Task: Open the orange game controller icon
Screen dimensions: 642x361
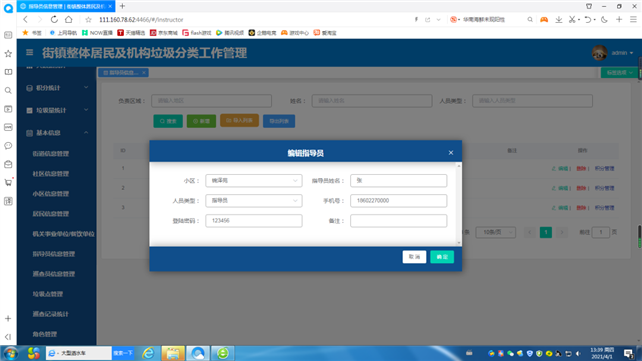Action: (544, 19)
